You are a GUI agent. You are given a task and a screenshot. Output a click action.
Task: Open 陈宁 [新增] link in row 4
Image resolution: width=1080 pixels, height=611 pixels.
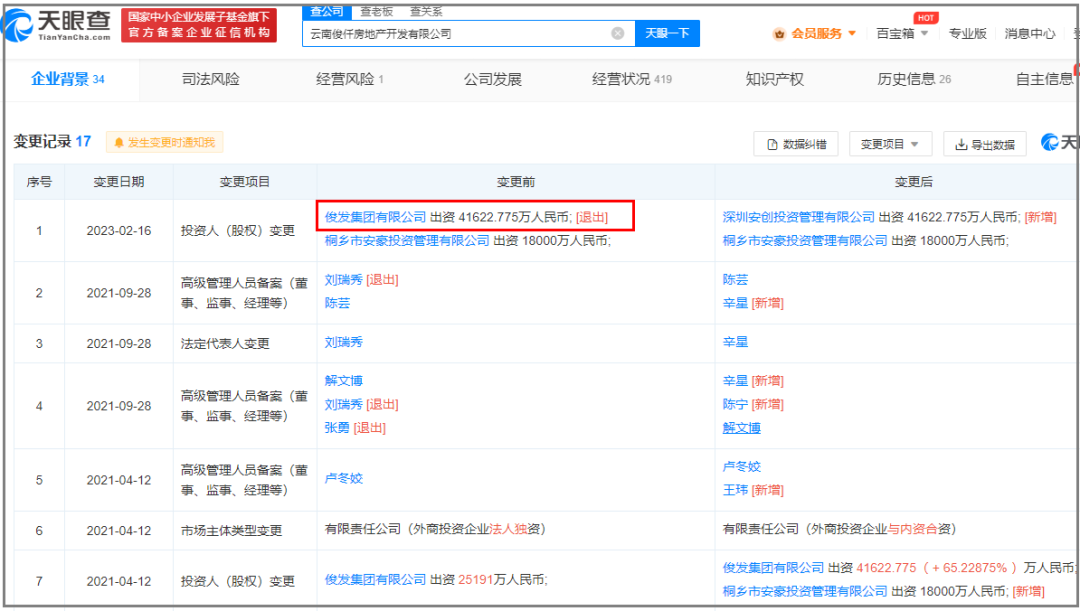(x=753, y=404)
